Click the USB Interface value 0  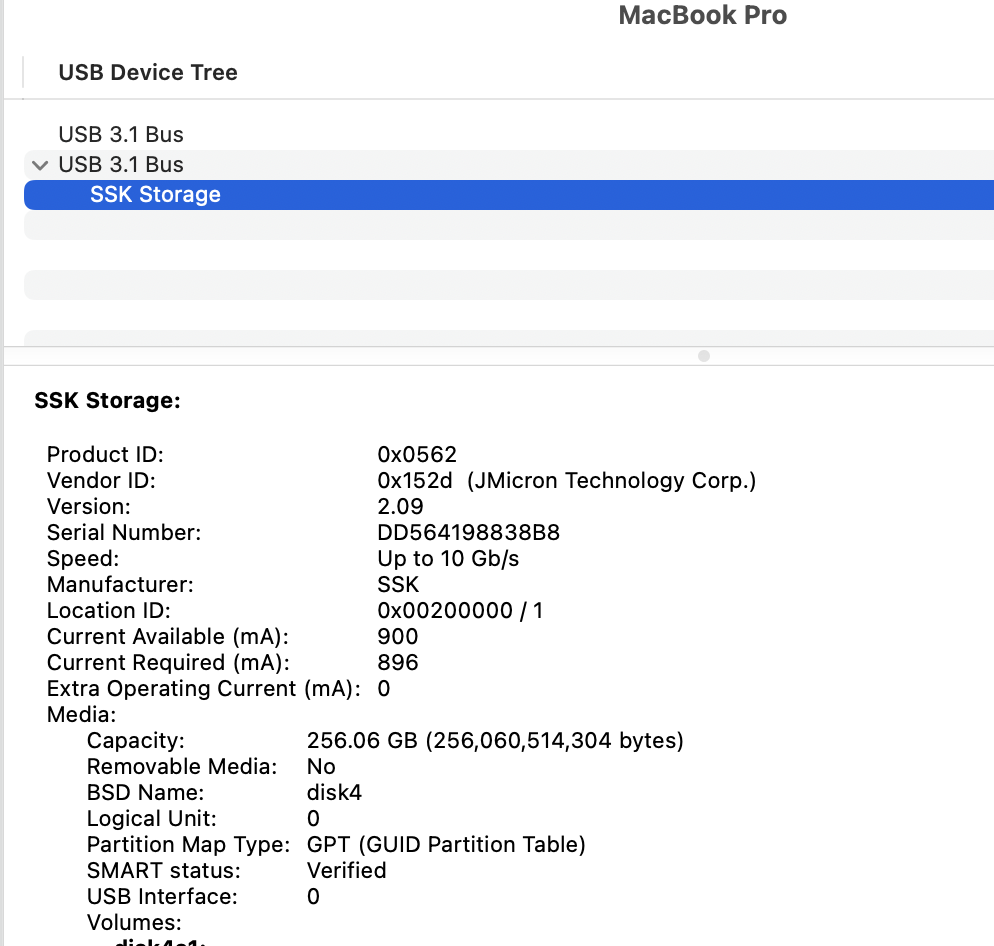(x=313, y=897)
